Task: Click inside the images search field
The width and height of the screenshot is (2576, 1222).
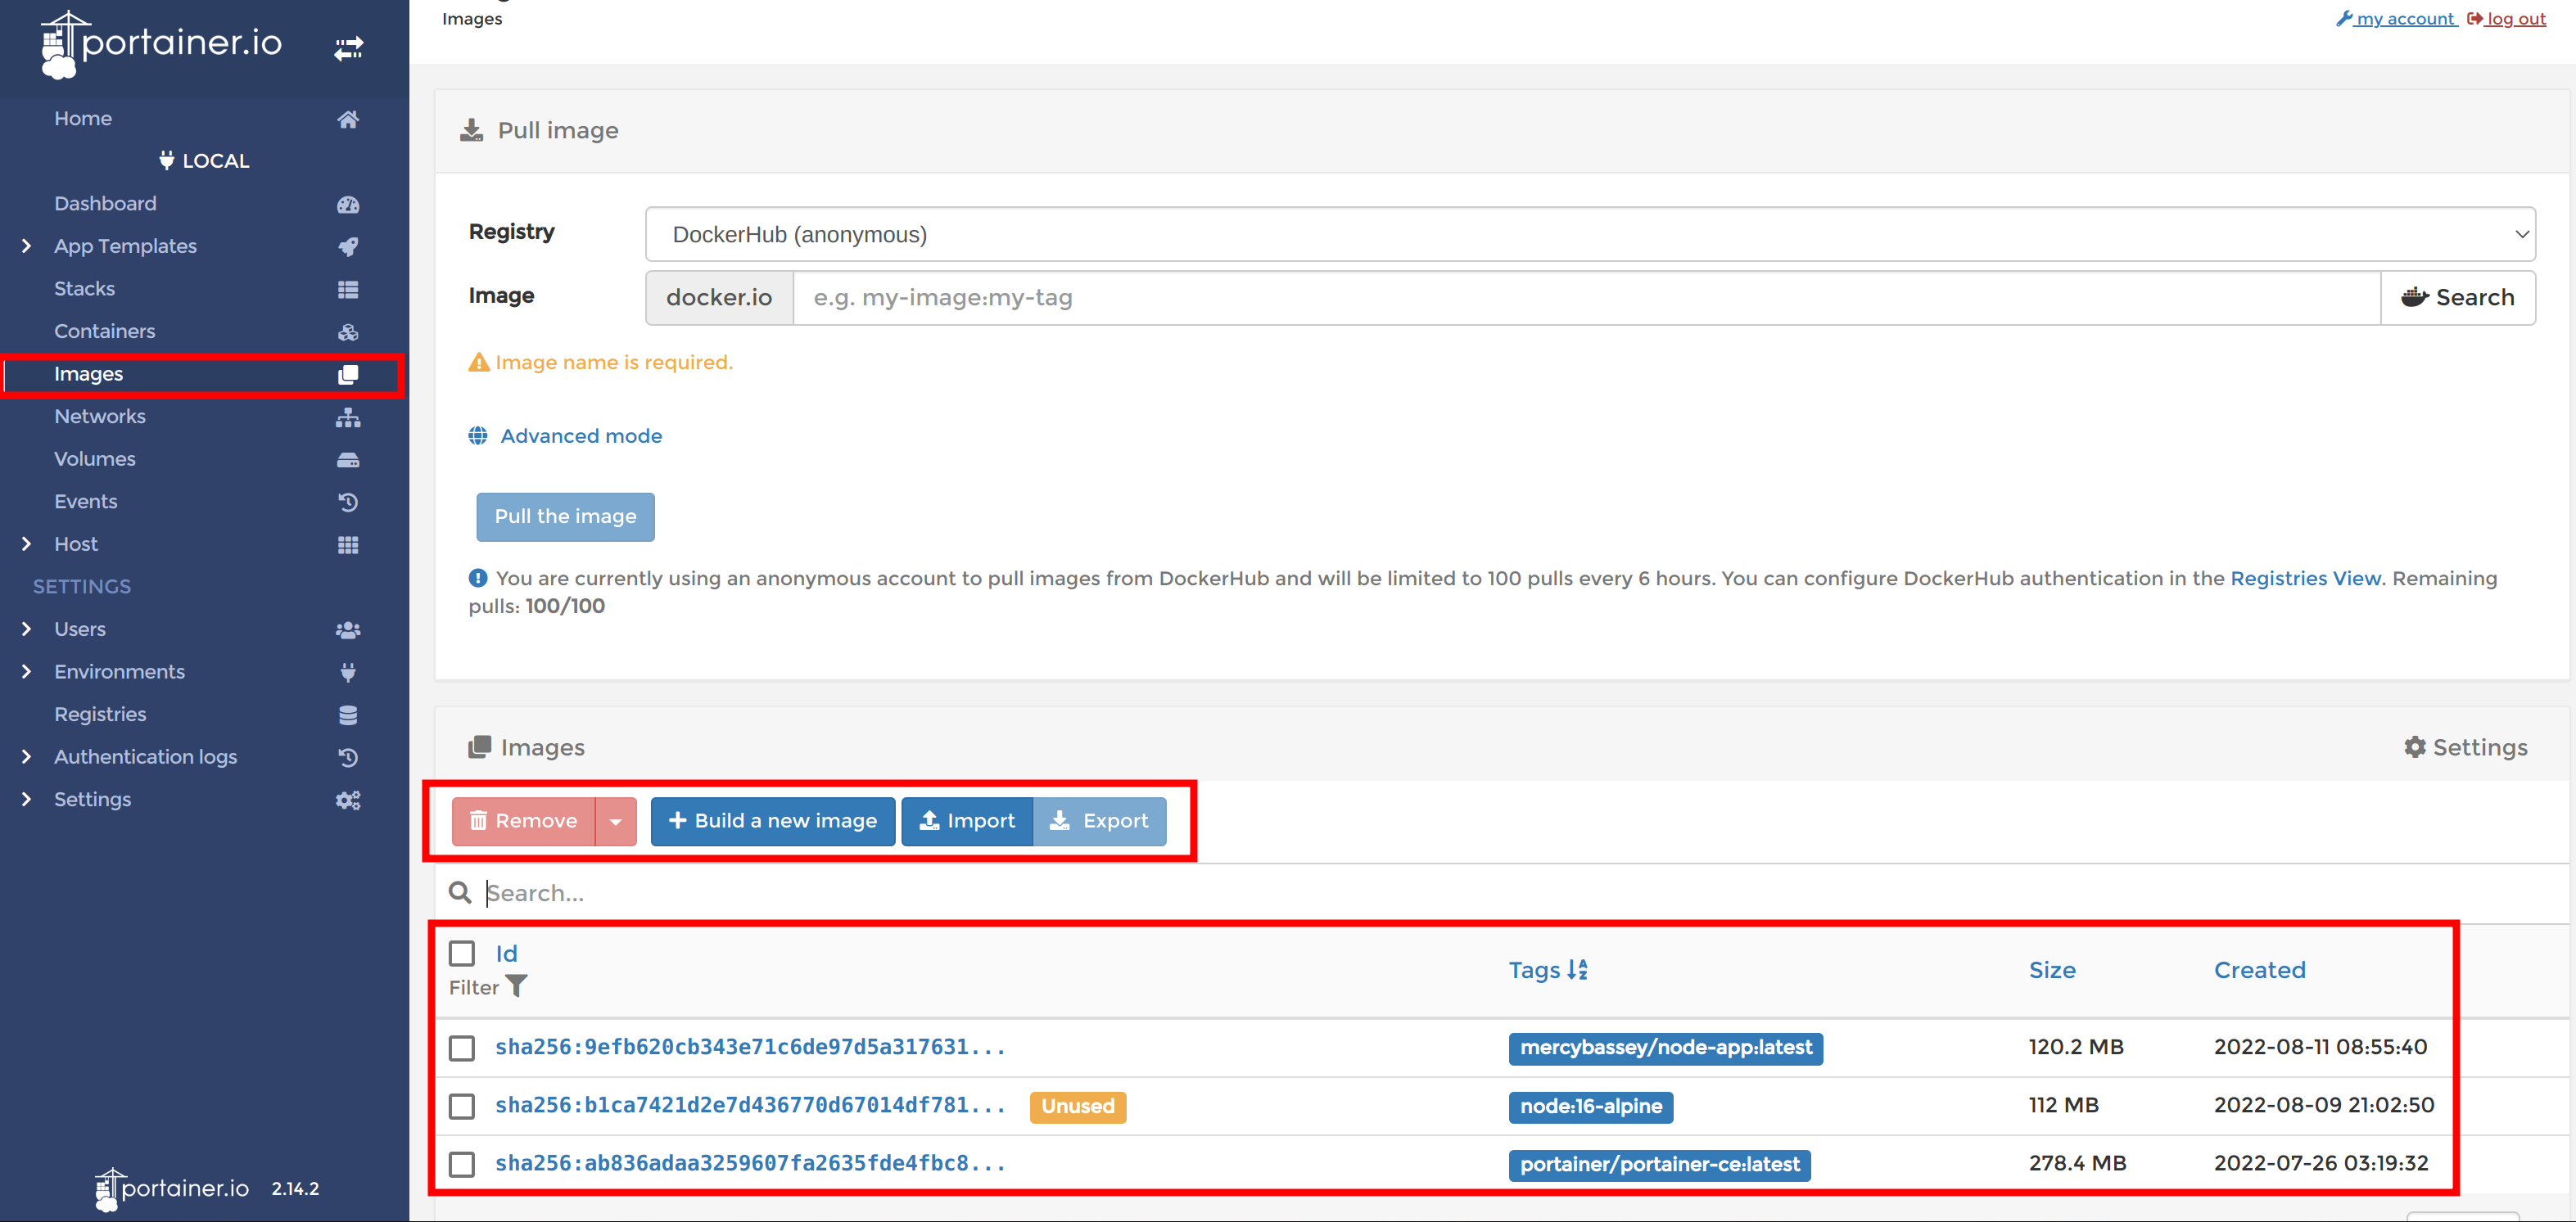Action: (900, 892)
